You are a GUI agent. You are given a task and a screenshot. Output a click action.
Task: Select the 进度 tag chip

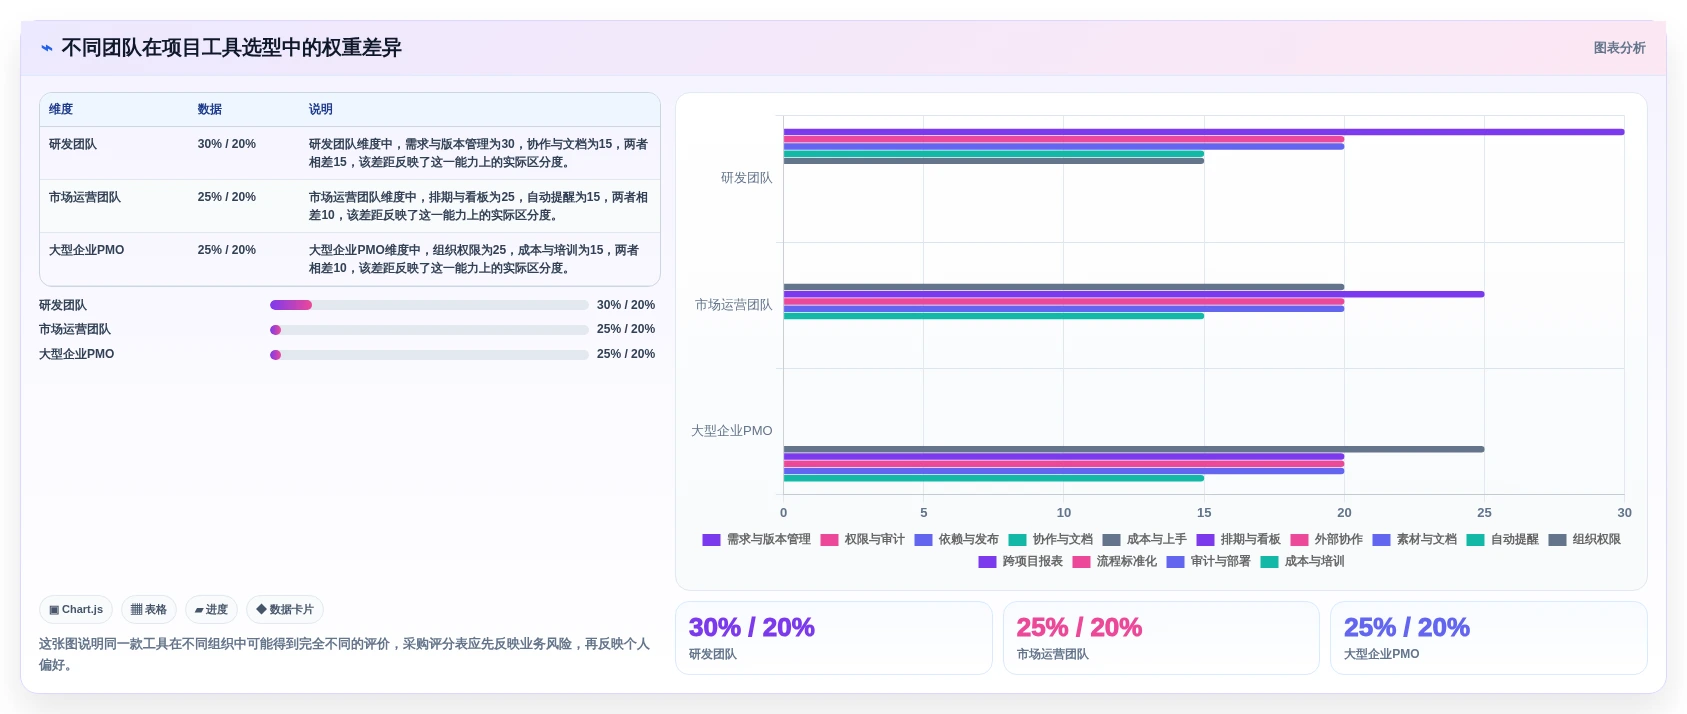211,609
